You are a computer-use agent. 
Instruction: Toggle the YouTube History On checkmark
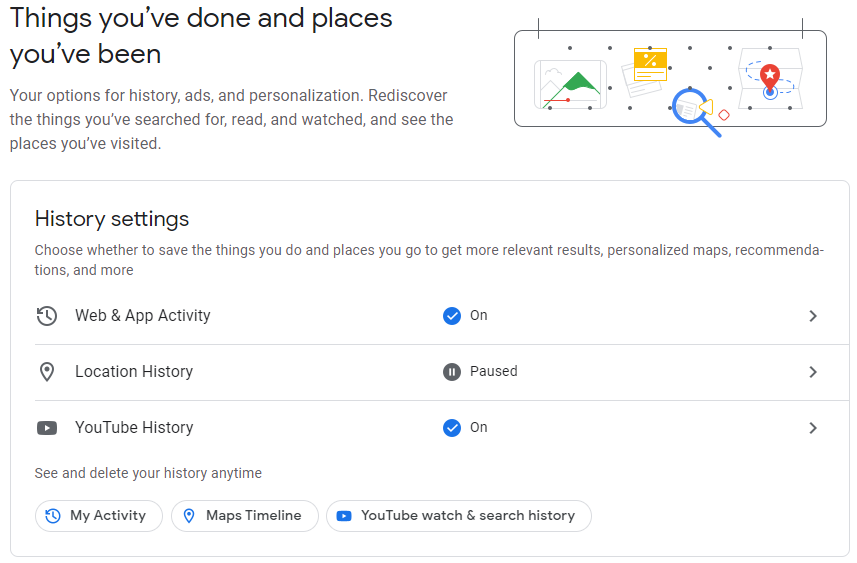[x=452, y=428]
